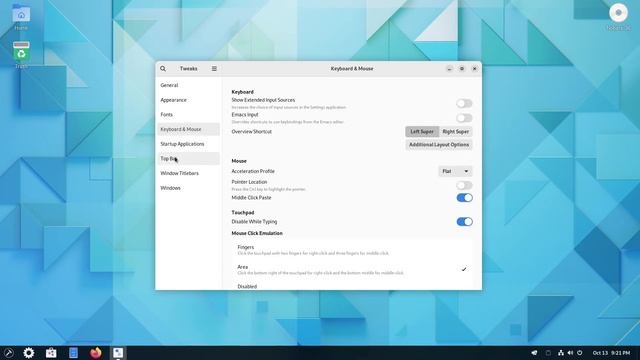Open Additional Layout Options
640x360 pixels.
pyautogui.click(x=439, y=145)
